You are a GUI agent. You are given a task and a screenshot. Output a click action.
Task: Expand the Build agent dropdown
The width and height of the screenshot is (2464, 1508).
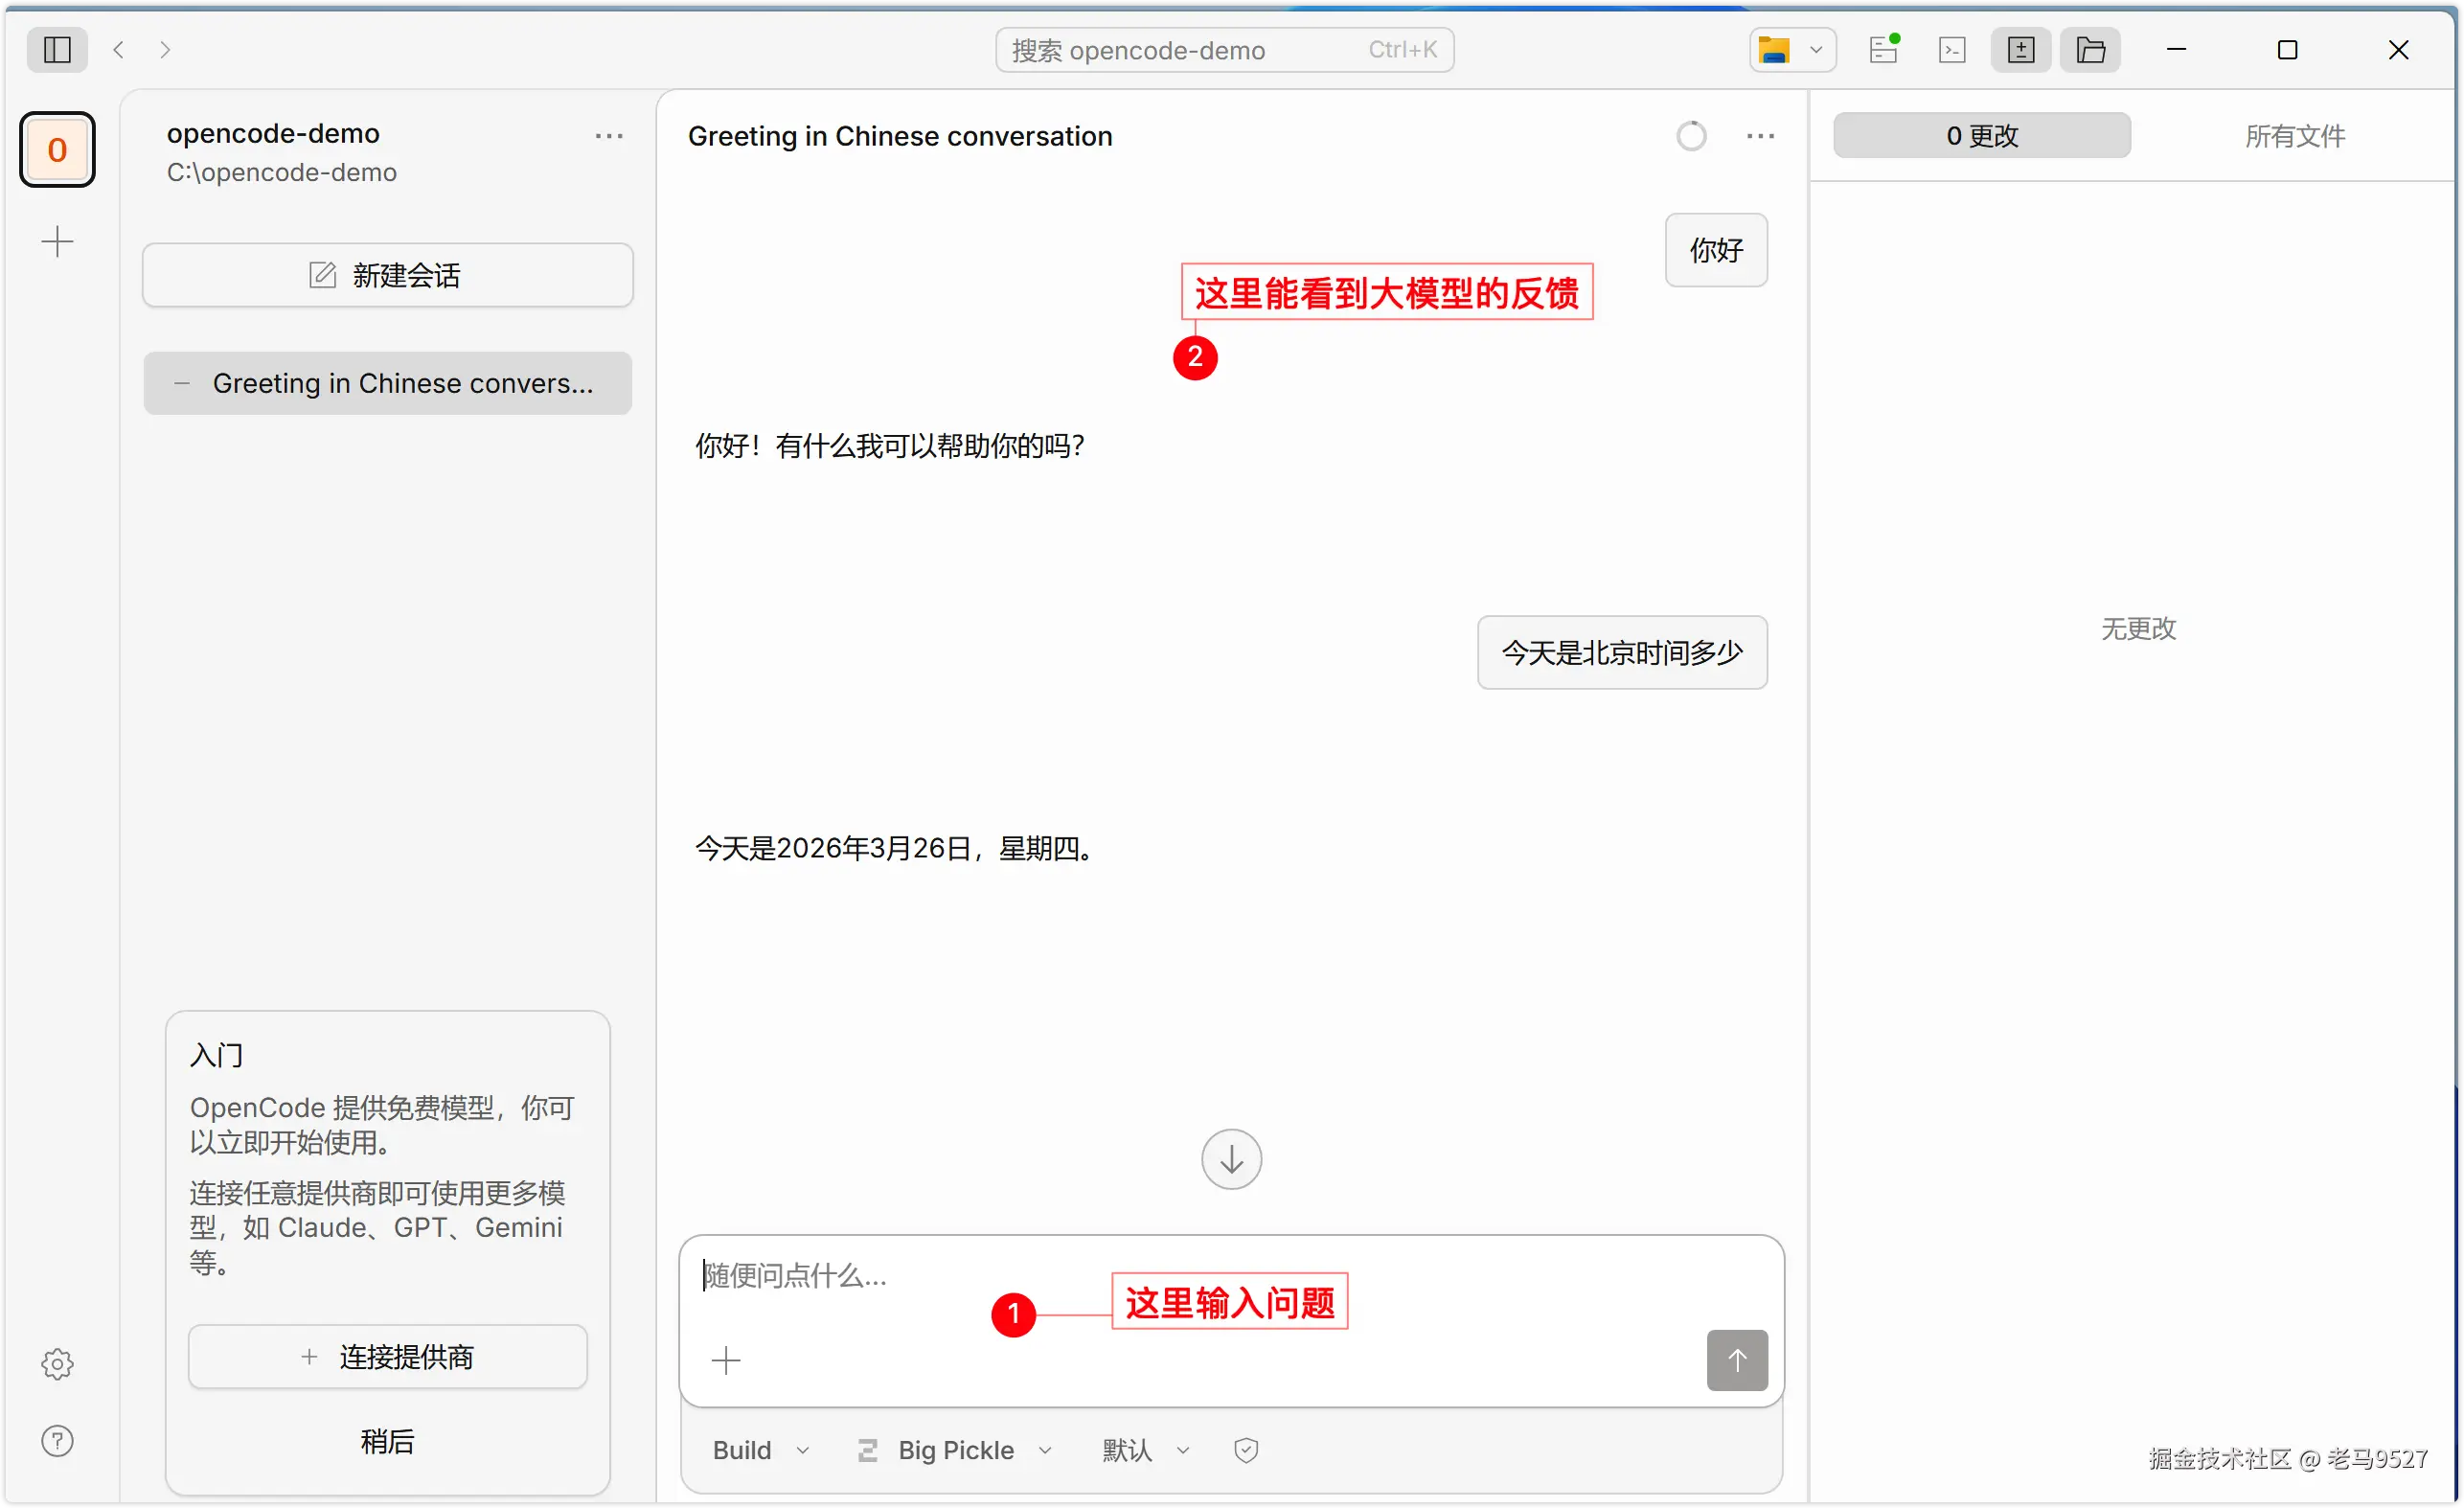coord(761,1449)
